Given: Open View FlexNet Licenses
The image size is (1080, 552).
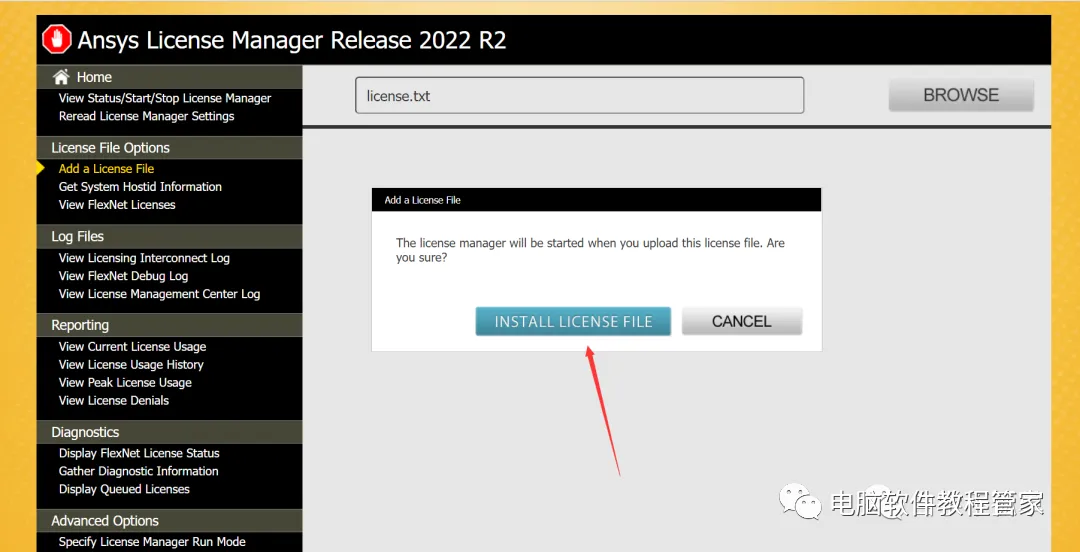Looking at the screenshot, I should coord(116,205).
